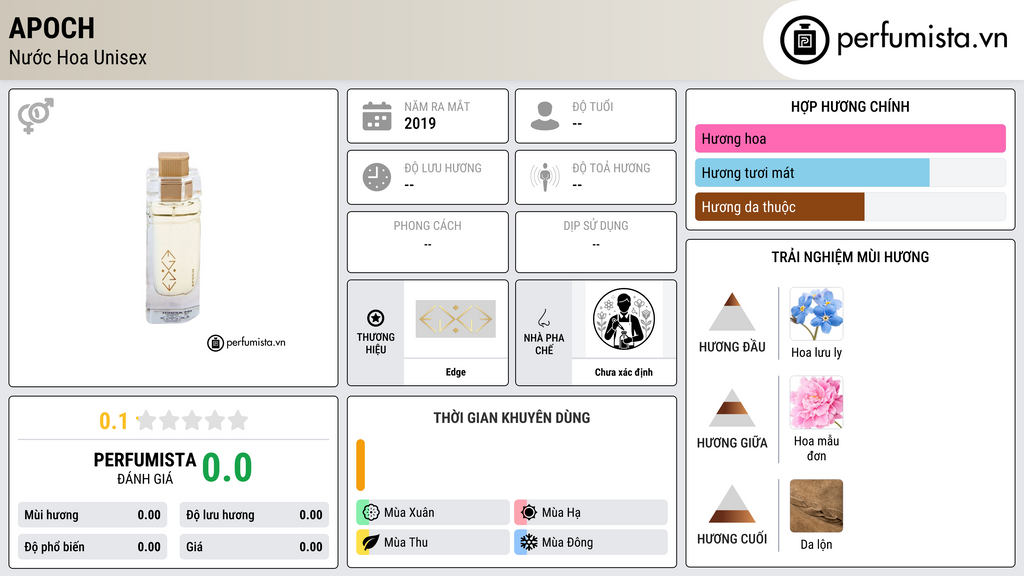Click the sun icon for Mùa Hạ

(529, 512)
